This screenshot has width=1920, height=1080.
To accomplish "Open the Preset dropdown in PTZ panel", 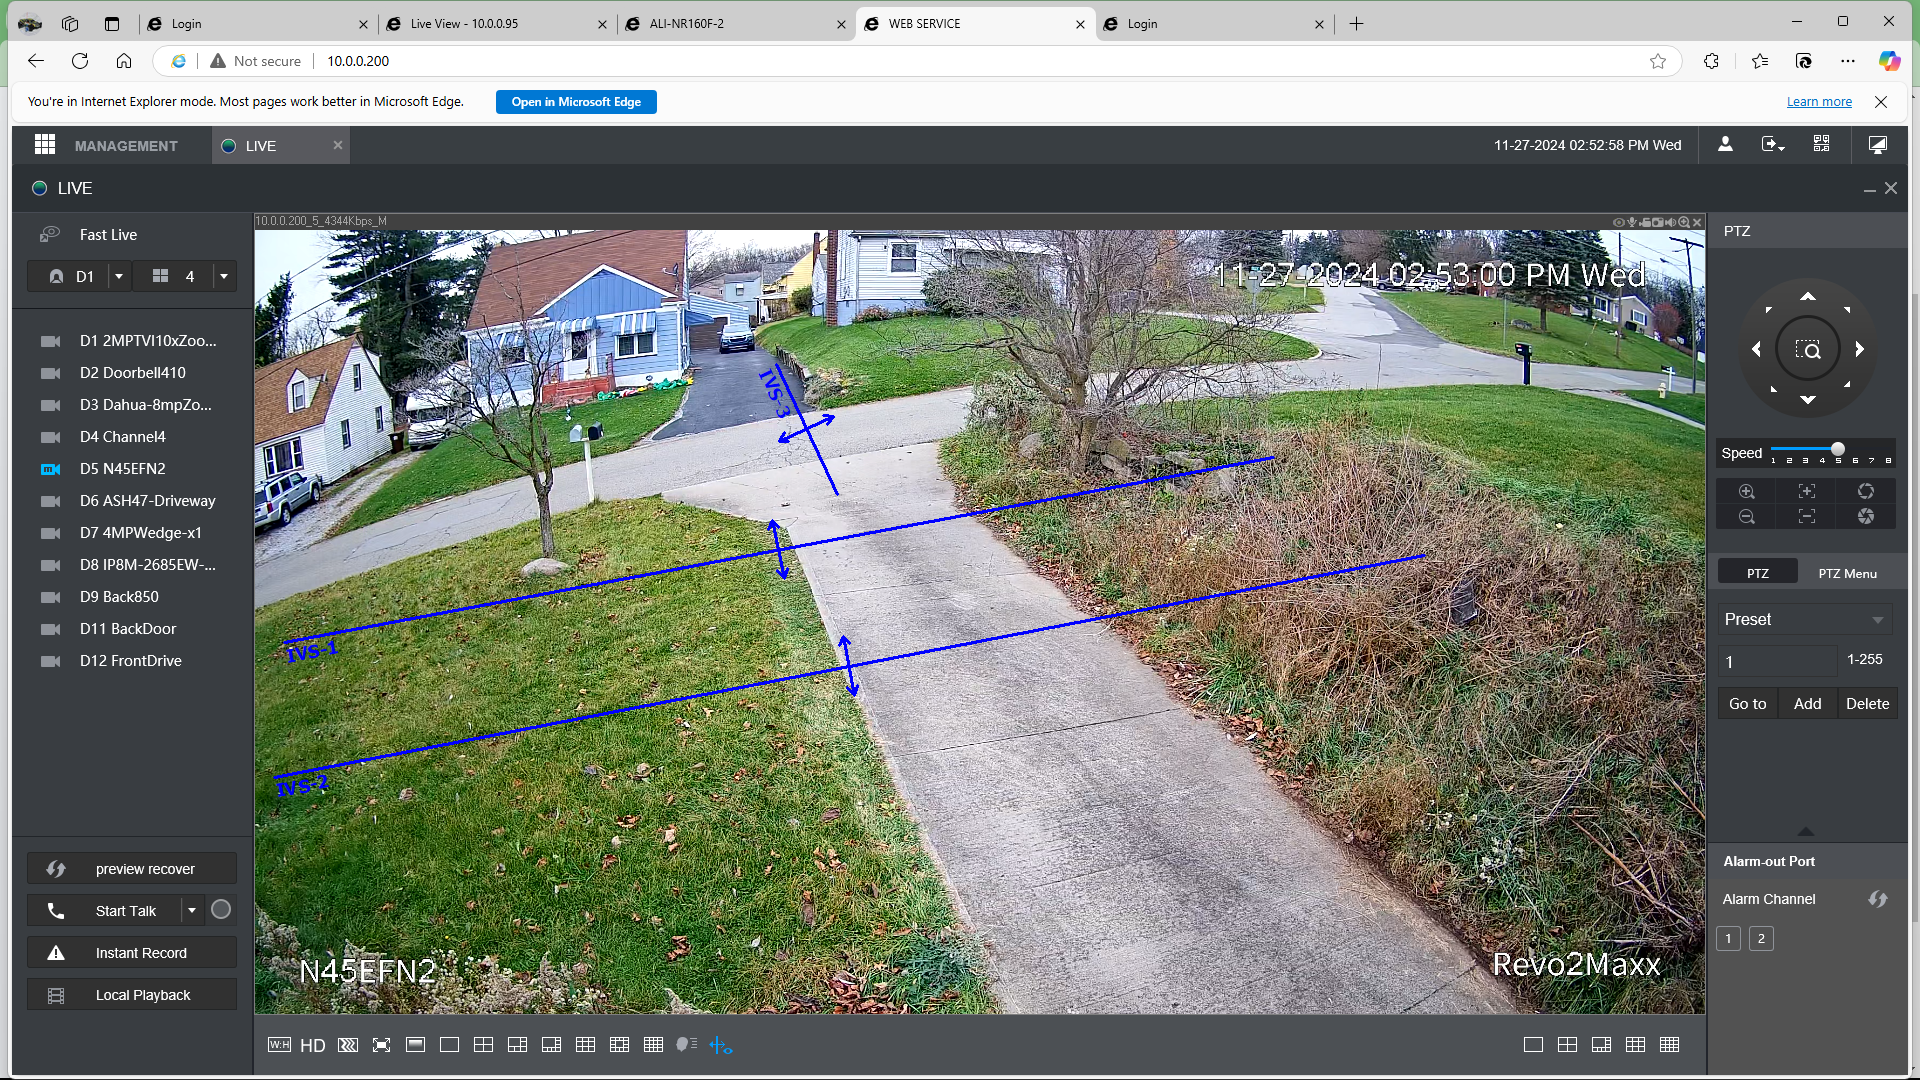I will click(1805, 620).
